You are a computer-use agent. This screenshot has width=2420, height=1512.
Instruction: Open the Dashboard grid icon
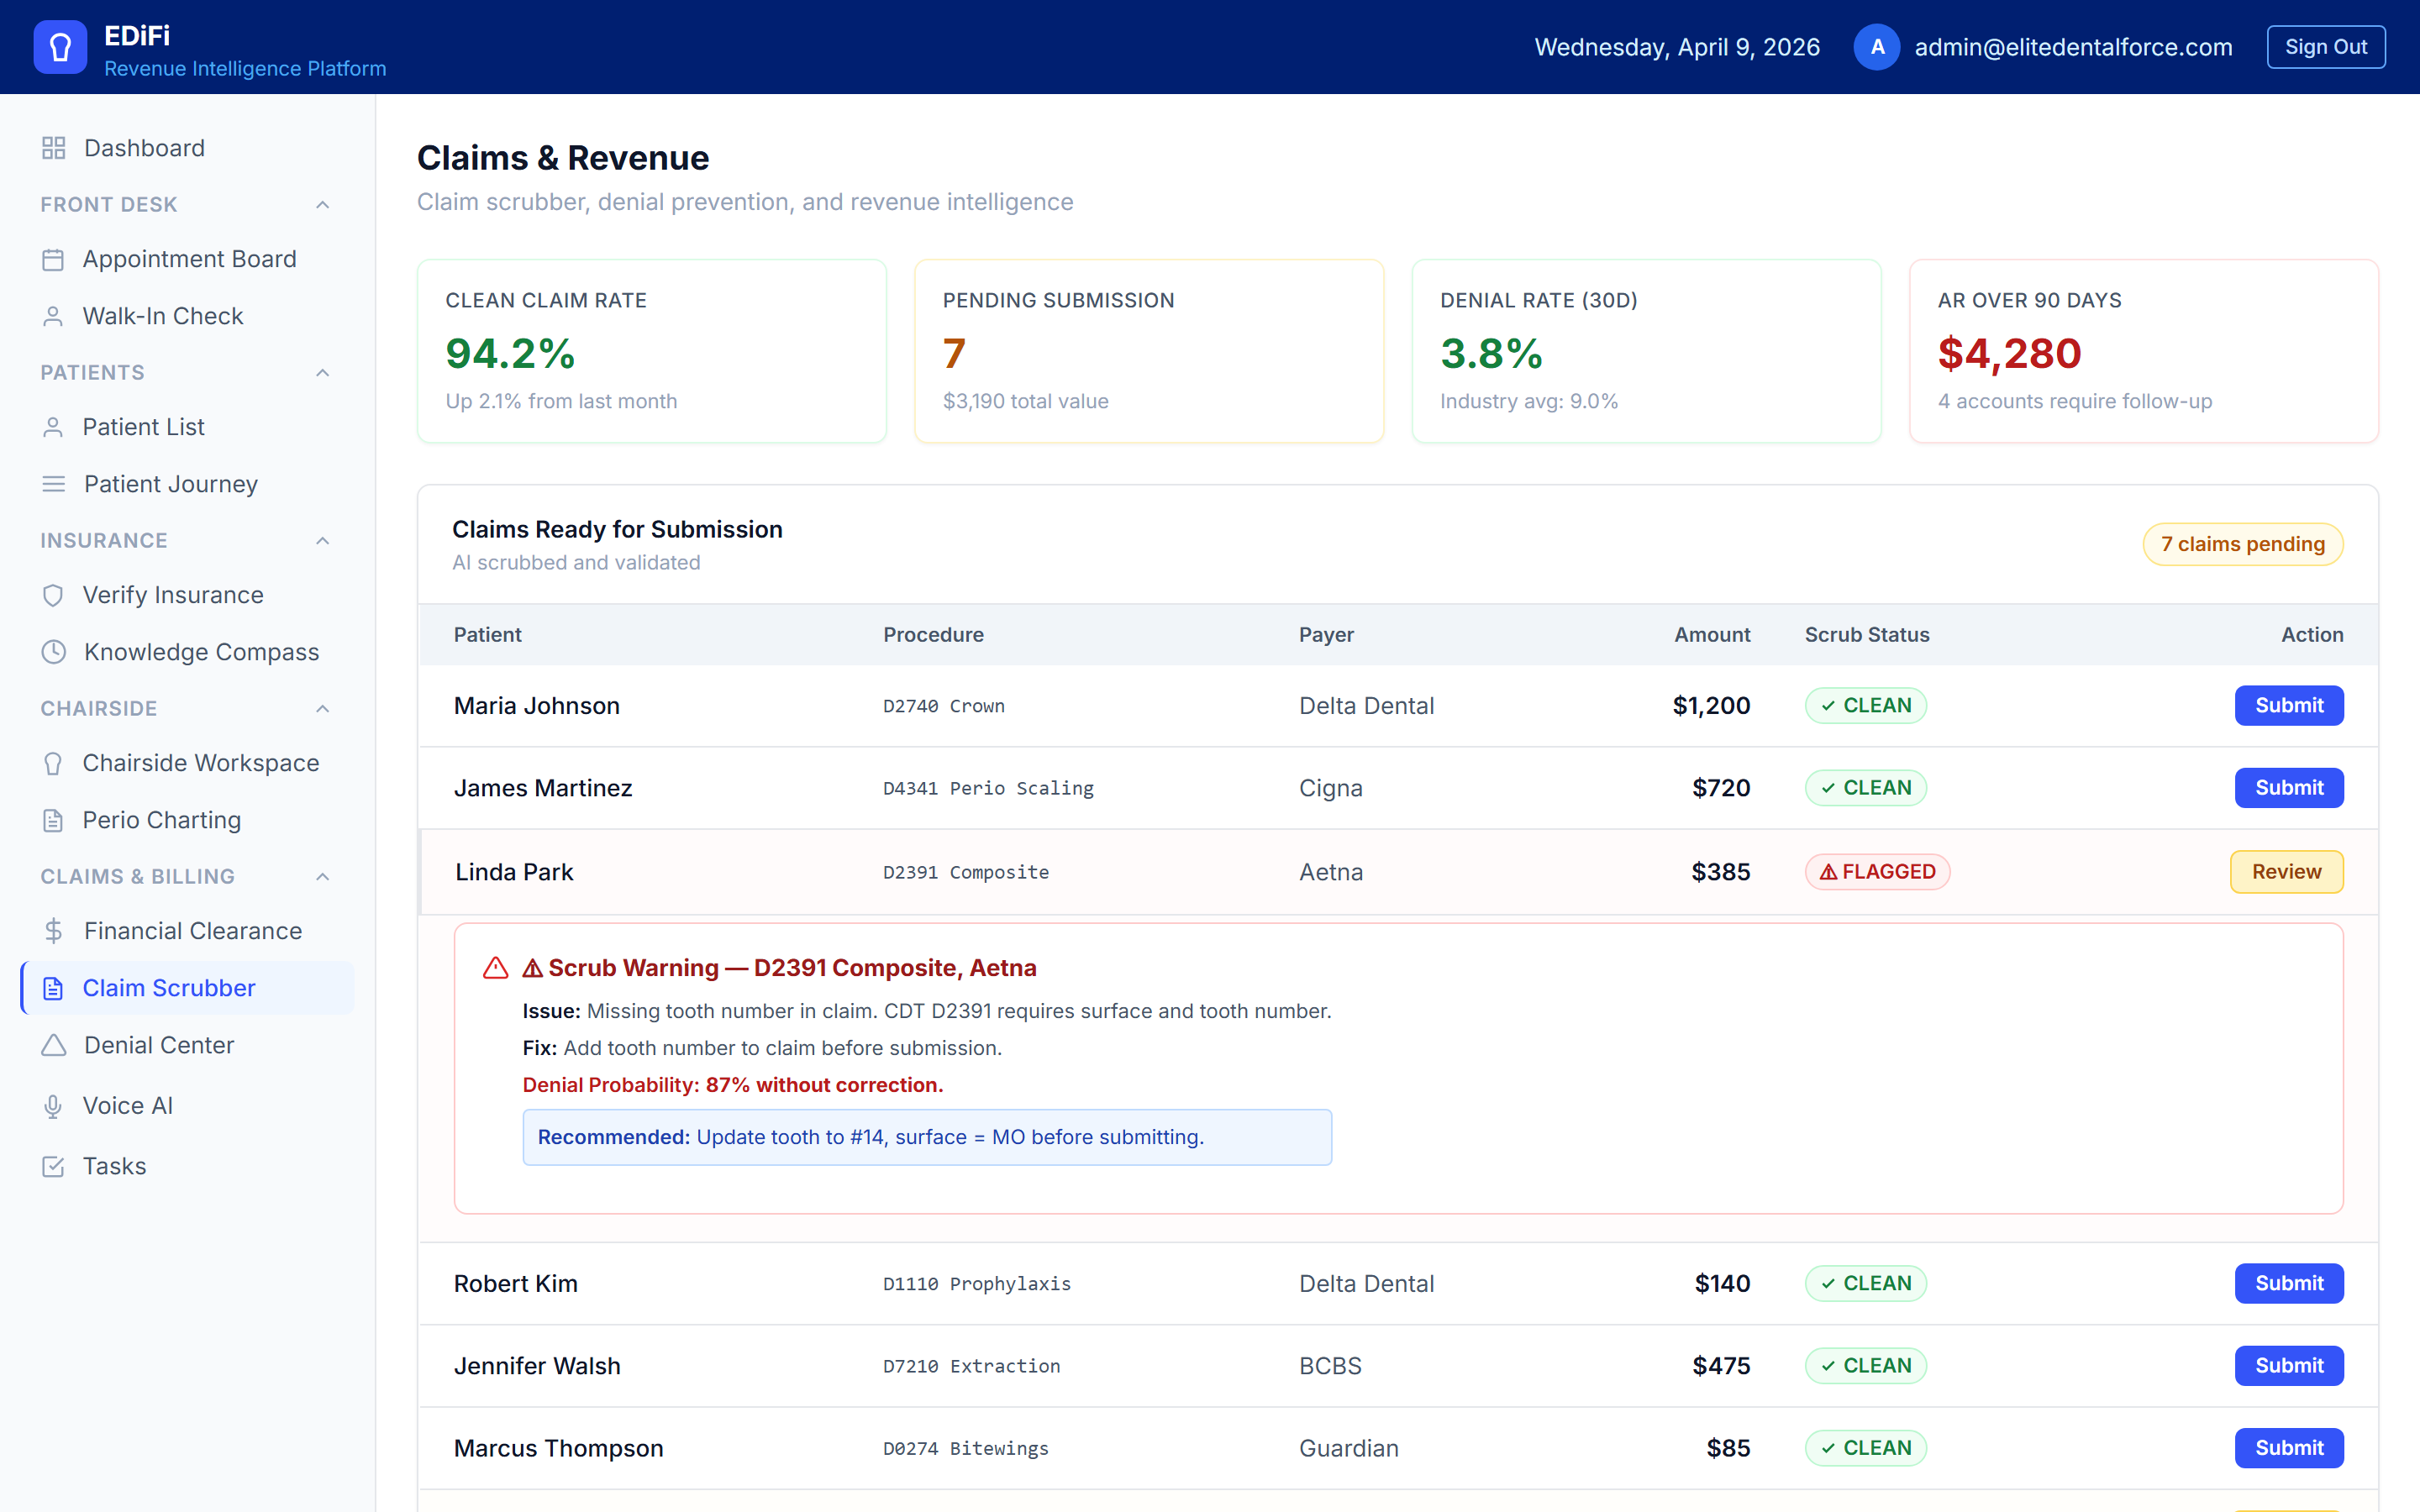click(54, 147)
